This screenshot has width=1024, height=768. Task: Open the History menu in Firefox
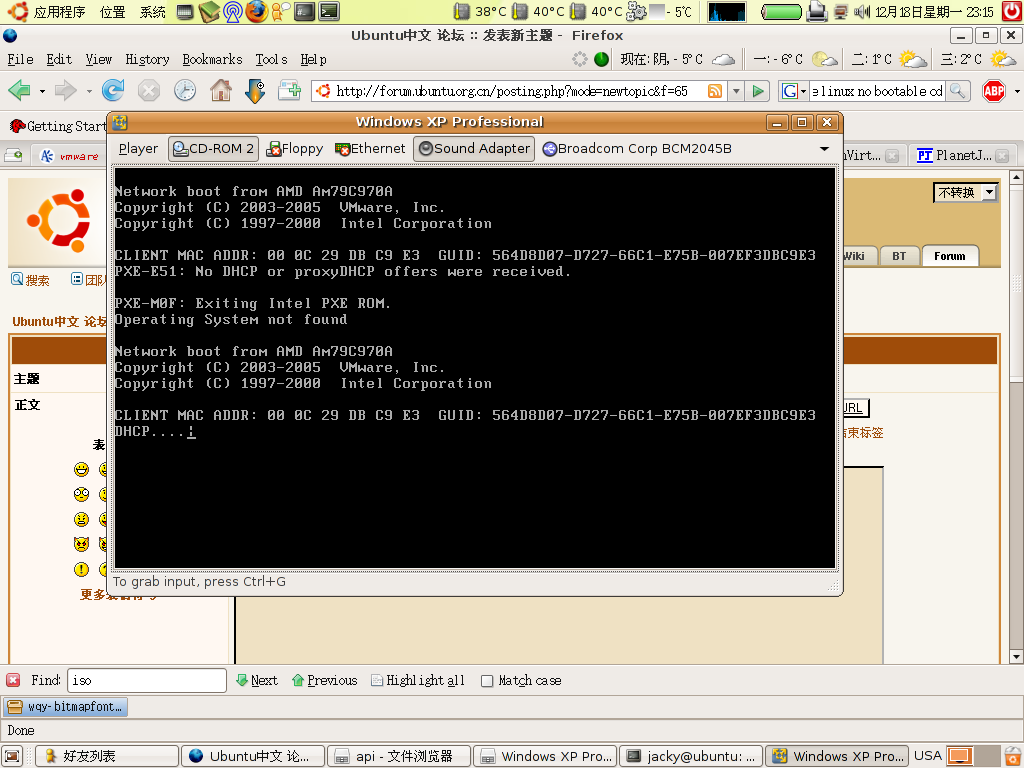click(x=147, y=59)
